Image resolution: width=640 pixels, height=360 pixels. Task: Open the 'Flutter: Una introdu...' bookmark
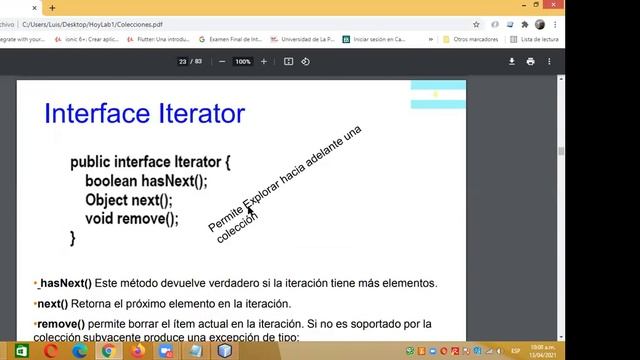tap(159, 39)
